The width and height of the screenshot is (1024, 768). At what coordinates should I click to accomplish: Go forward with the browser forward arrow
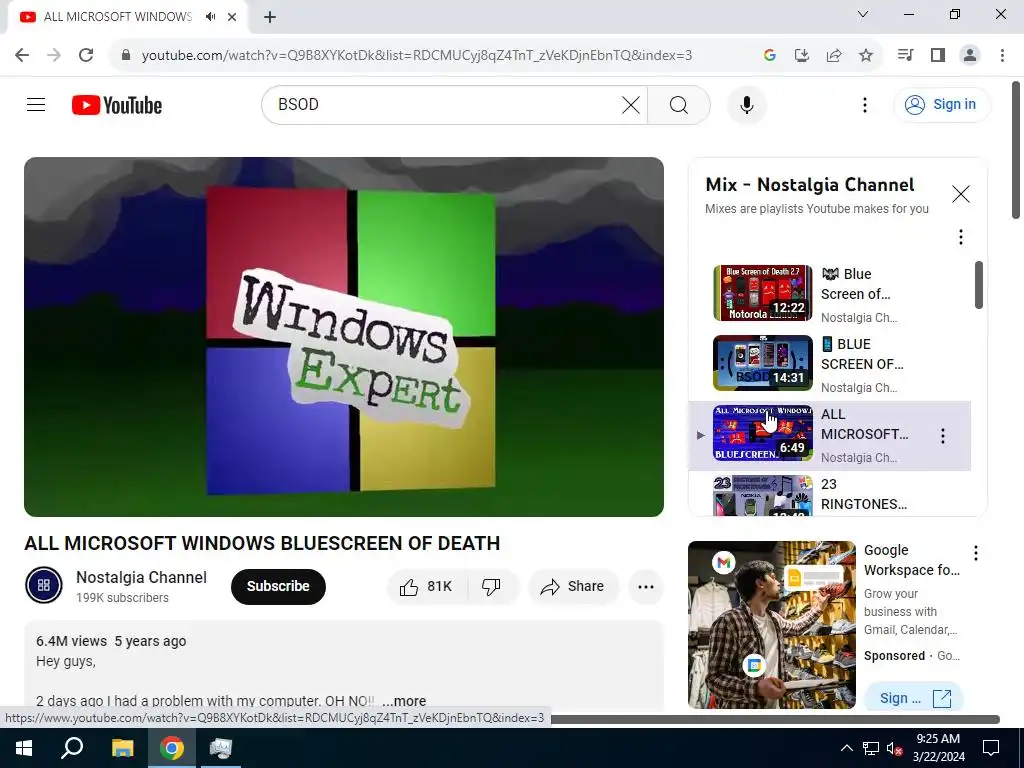coord(54,55)
